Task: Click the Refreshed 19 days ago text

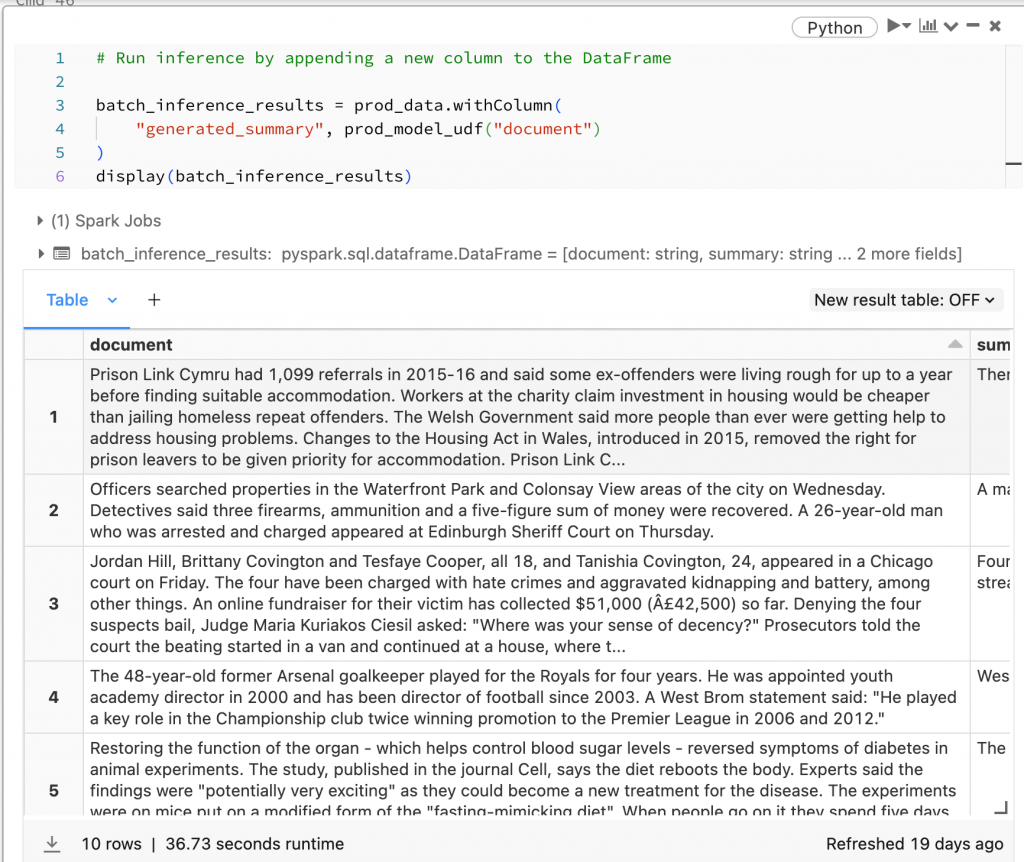Action: click(914, 844)
